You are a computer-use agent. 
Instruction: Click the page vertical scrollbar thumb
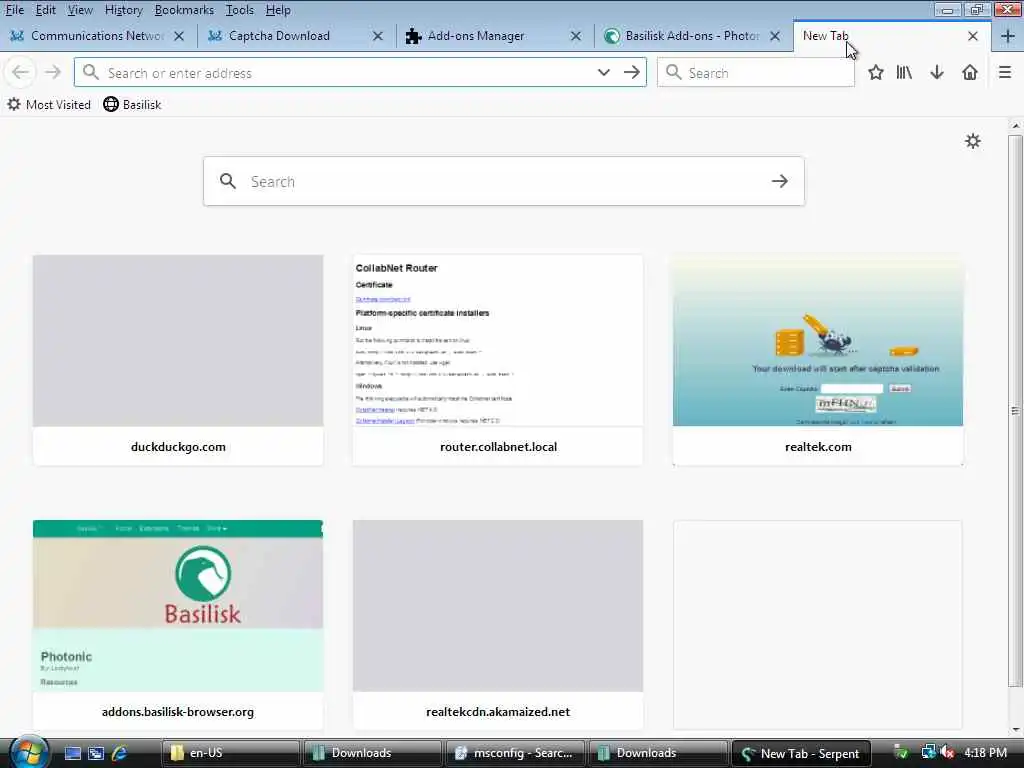(x=1015, y=411)
